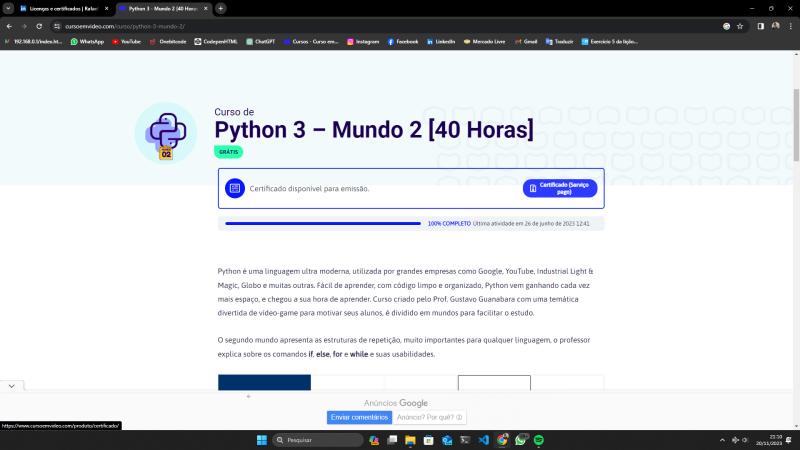
Task: Click the course progress bar
Action: 323,223
